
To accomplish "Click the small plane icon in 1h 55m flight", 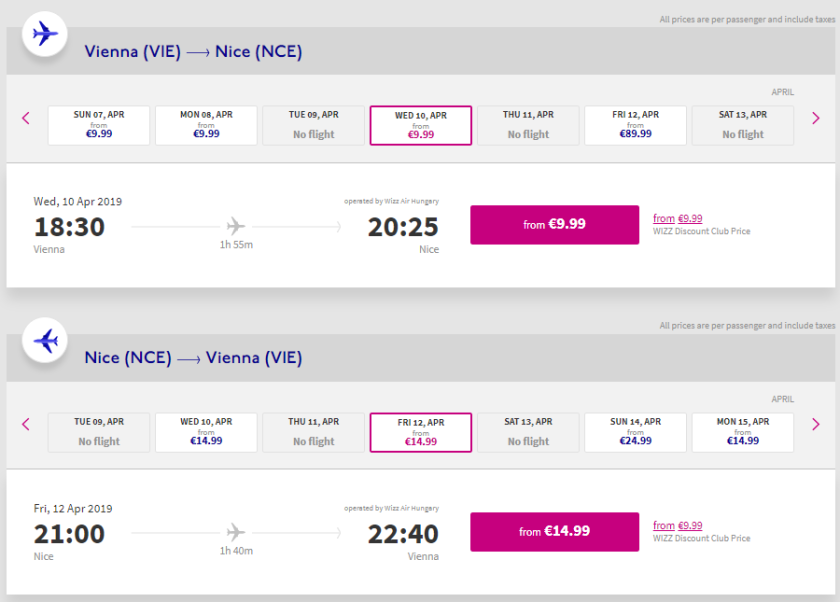I will point(236,225).
